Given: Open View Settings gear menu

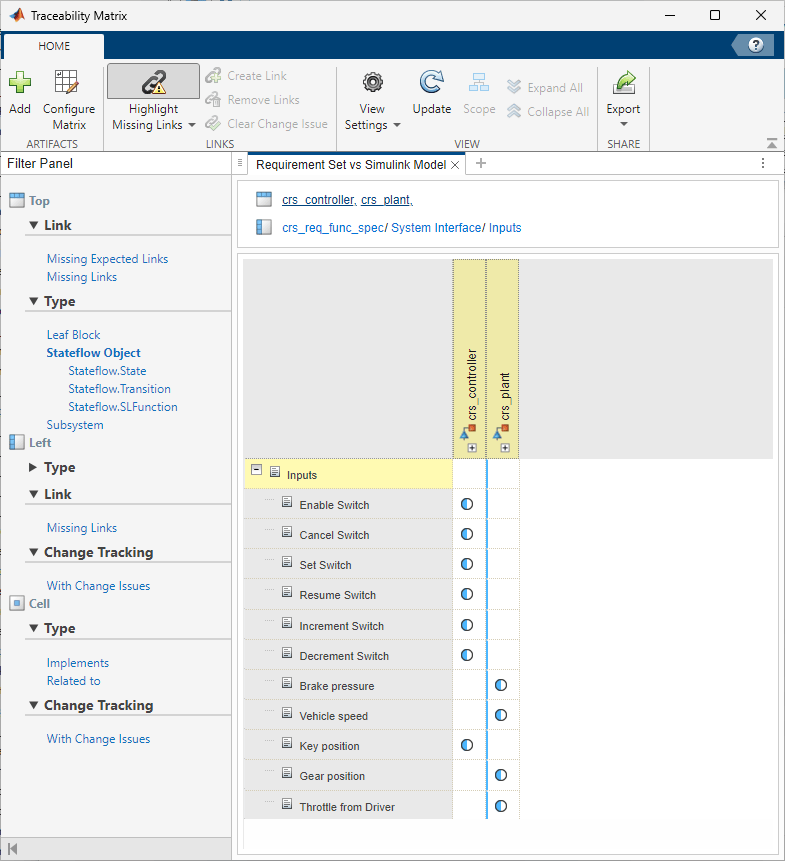Looking at the screenshot, I should (x=372, y=100).
